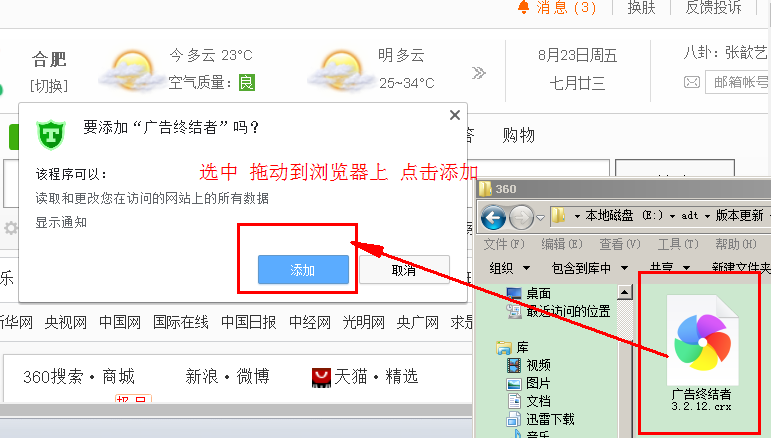Expand more weather with double arrow

[478, 73]
